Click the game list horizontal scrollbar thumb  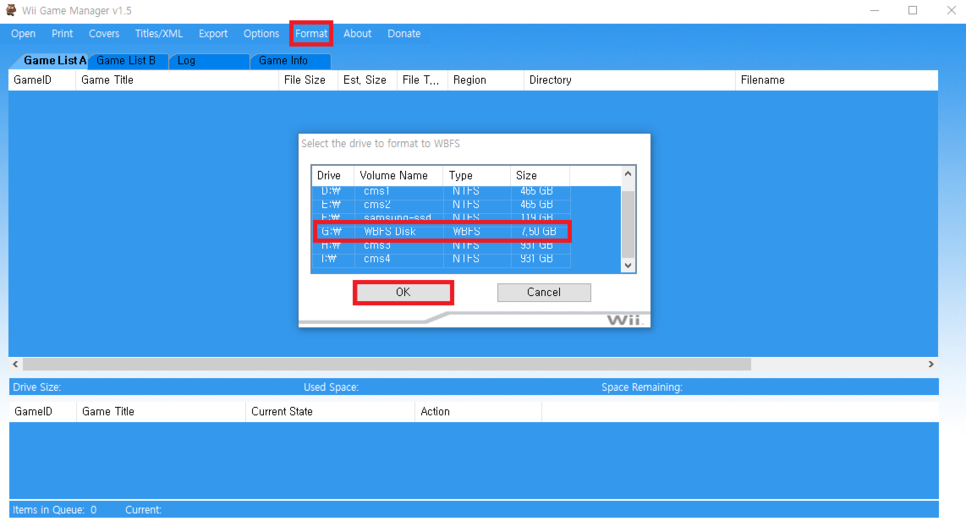[x=387, y=364]
